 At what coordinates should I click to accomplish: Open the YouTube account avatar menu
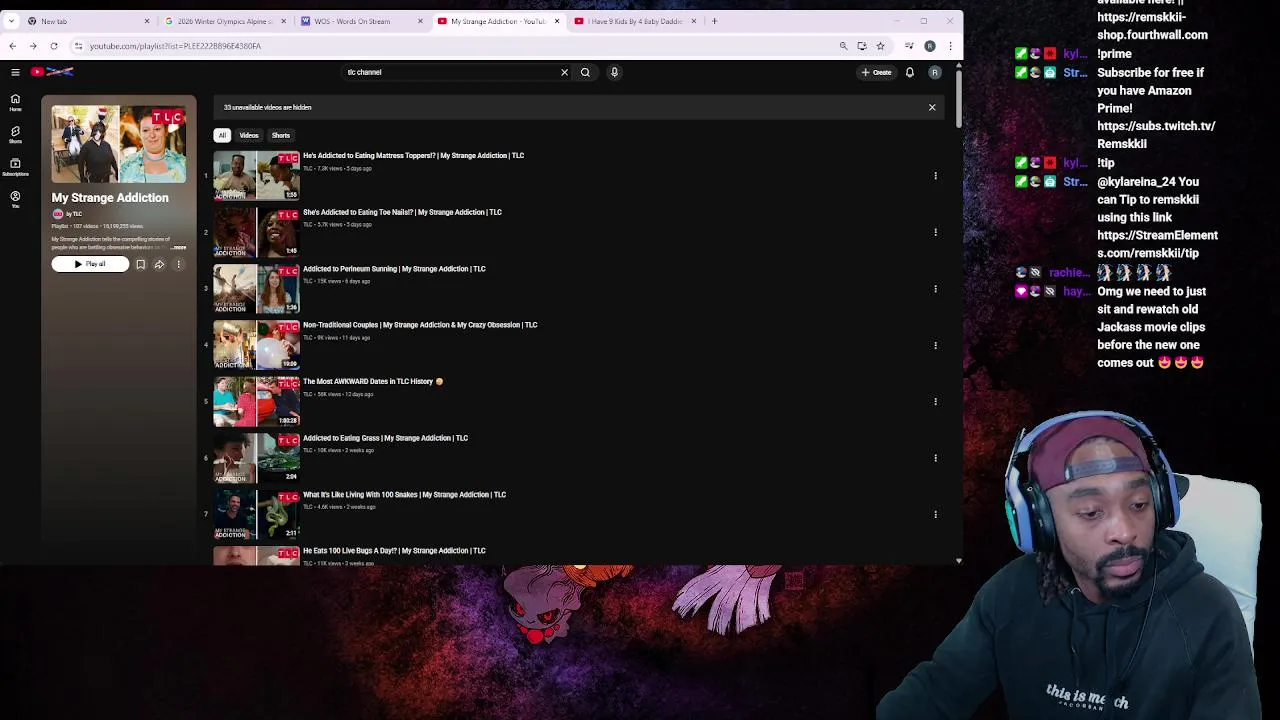(935, 72)
